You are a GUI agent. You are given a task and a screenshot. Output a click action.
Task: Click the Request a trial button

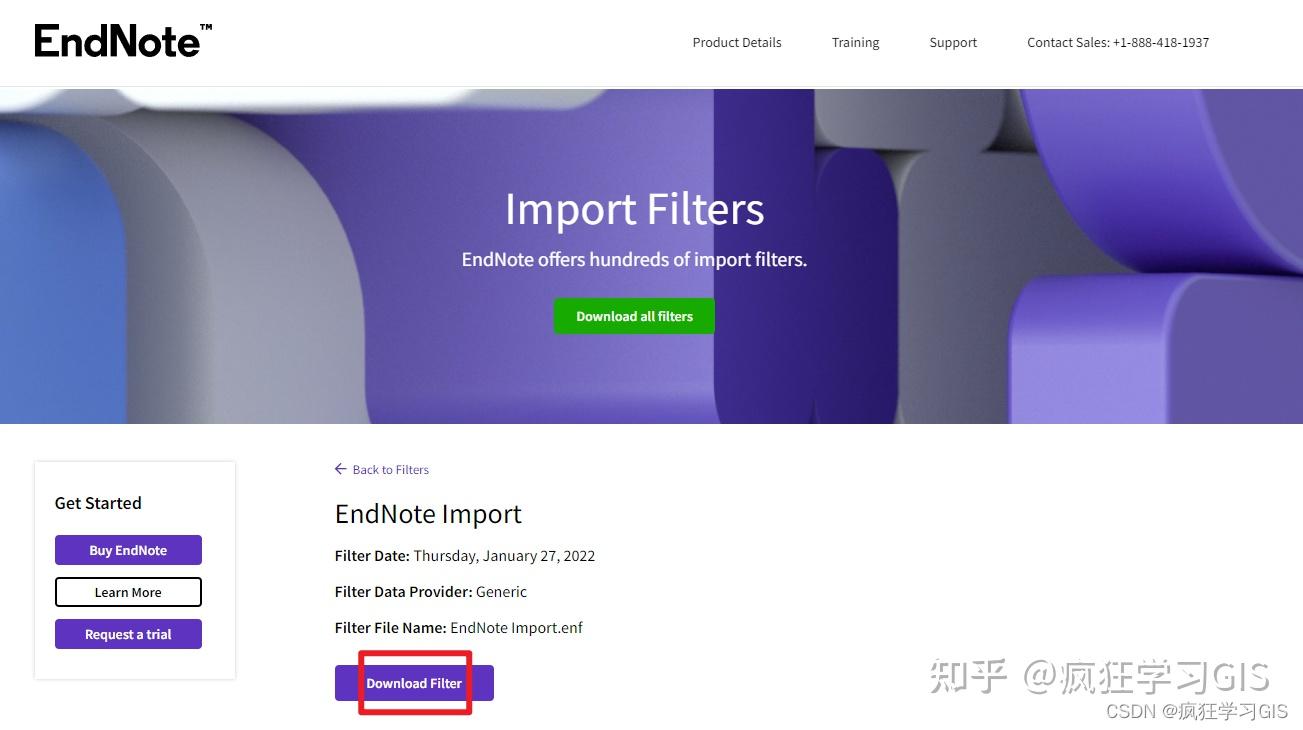128,634
